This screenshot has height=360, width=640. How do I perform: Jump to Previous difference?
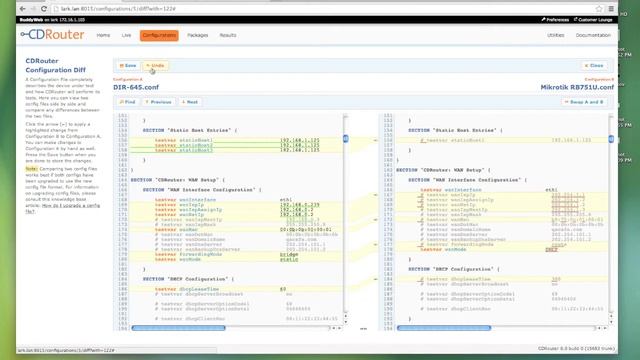coord(158,102)
